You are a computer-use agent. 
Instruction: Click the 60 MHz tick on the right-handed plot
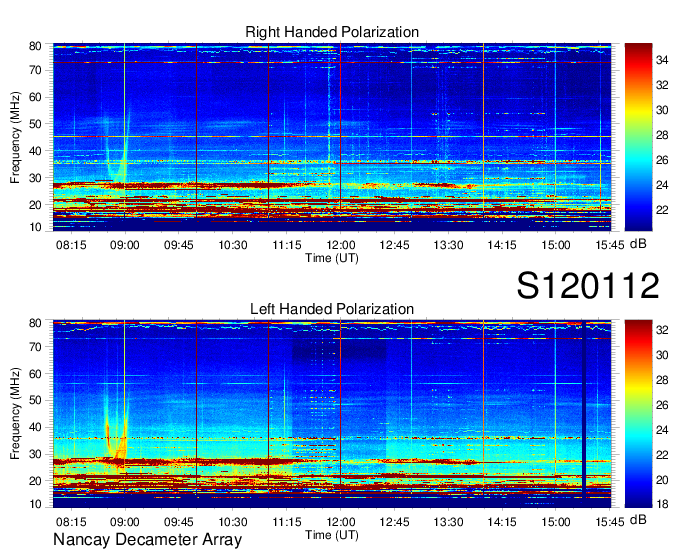coord(35,97)
